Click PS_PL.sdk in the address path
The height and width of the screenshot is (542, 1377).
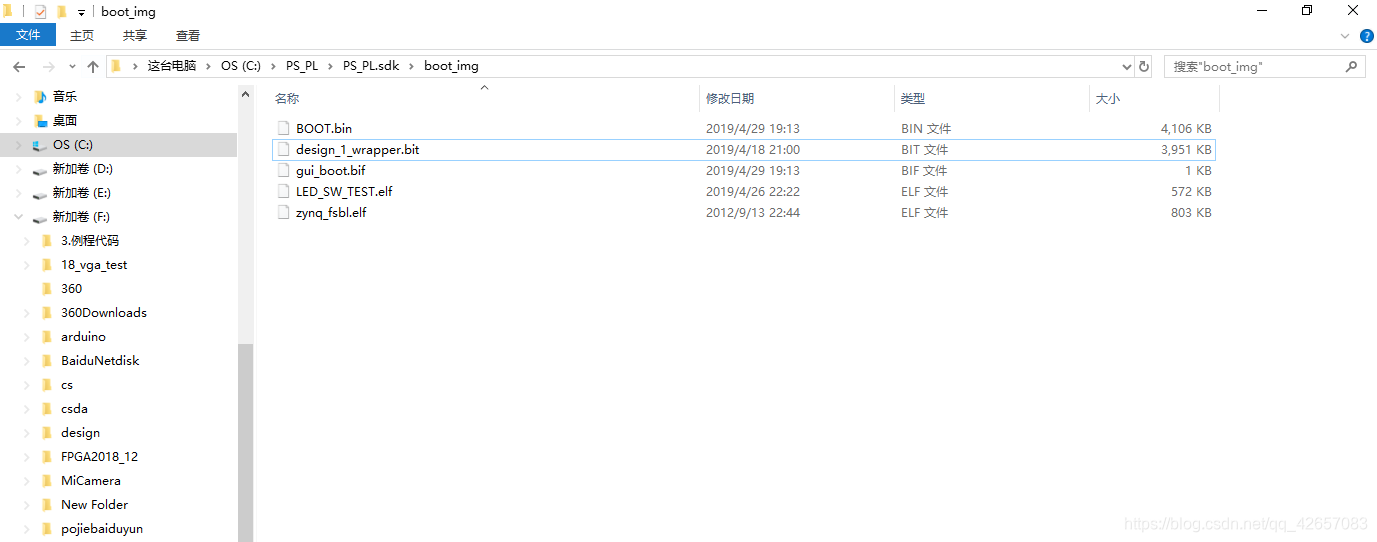pos(370,66)
